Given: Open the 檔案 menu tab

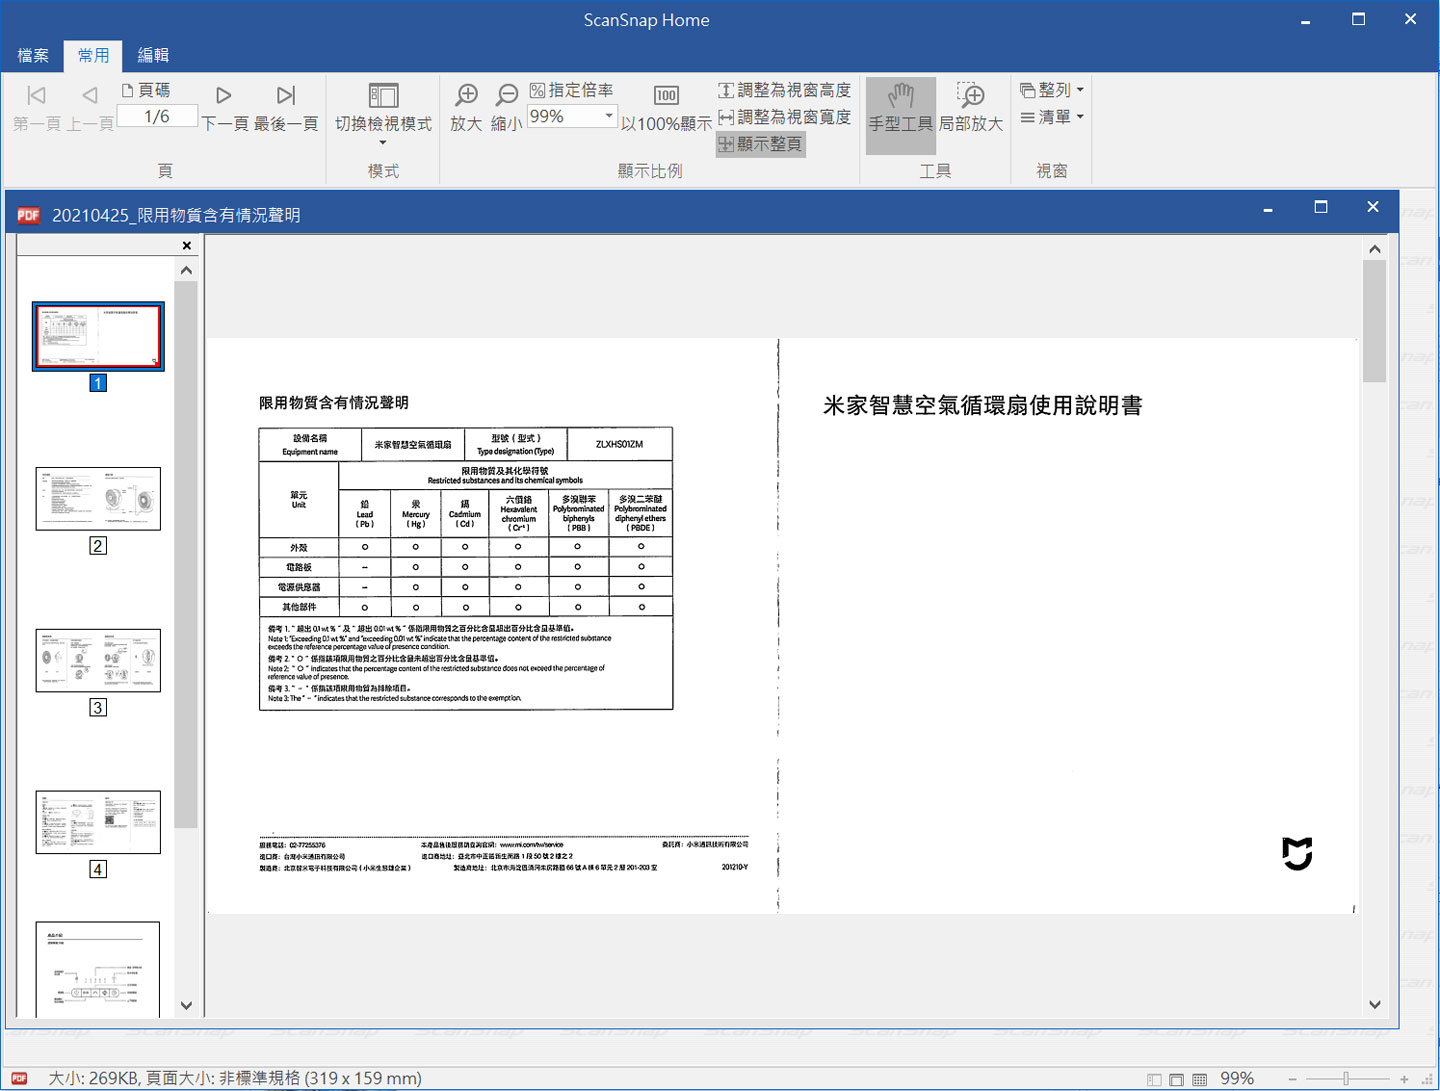Looking at the screenshot, I should tap(33, 55).
